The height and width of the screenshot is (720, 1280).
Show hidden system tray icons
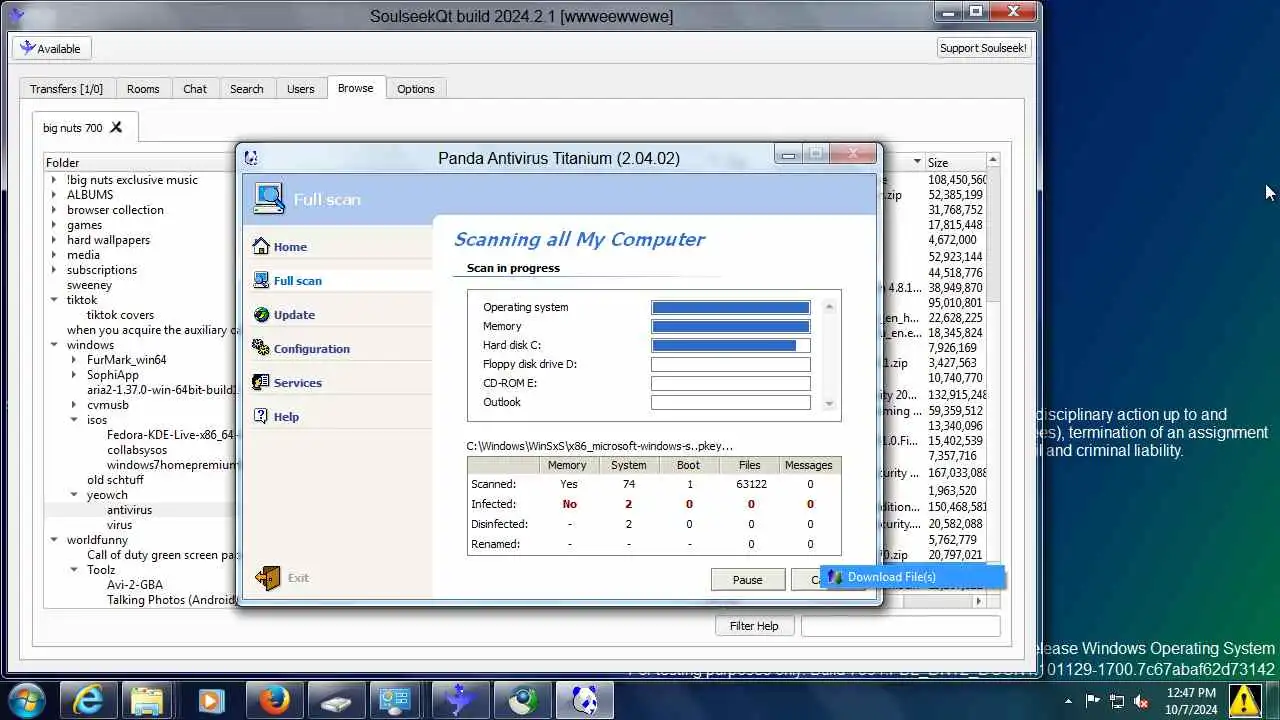(1069, 701)
